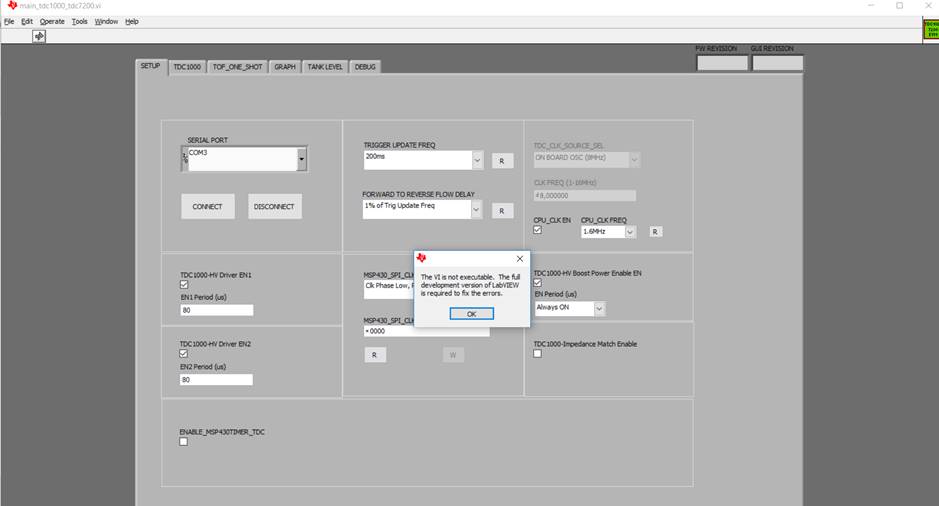Toggle TDC1000-HV Boost Power Enable EN checkbox
Screen dimensions: 939x506
pos(537,282)
